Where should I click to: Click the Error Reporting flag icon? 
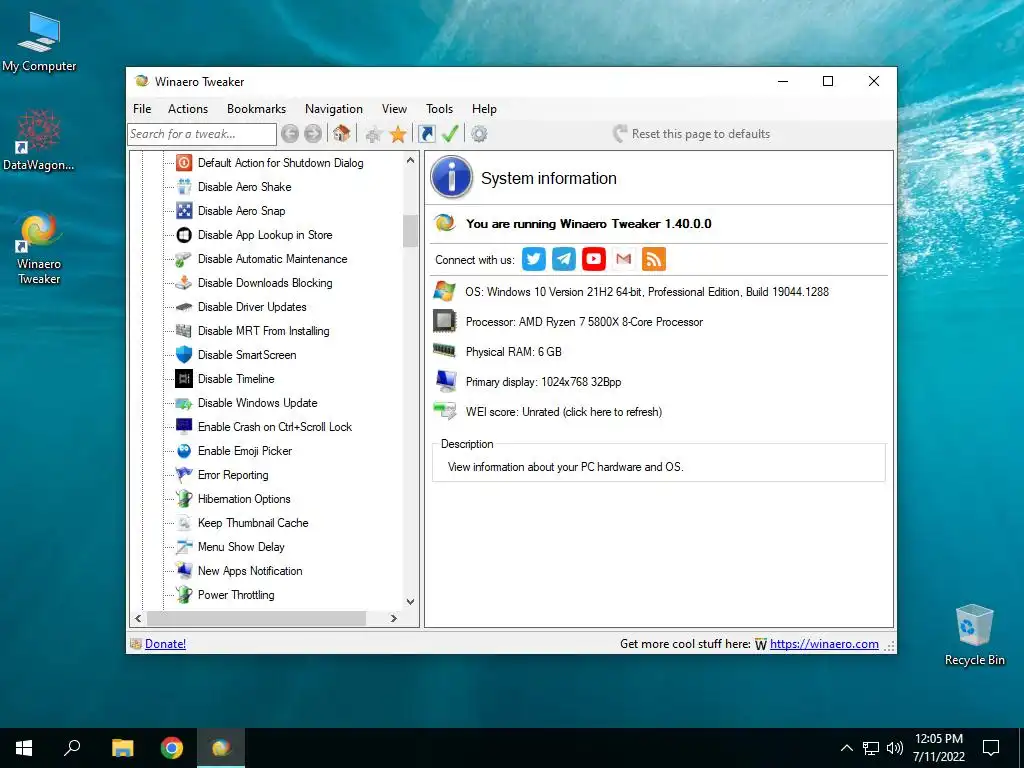pos(184,475)
